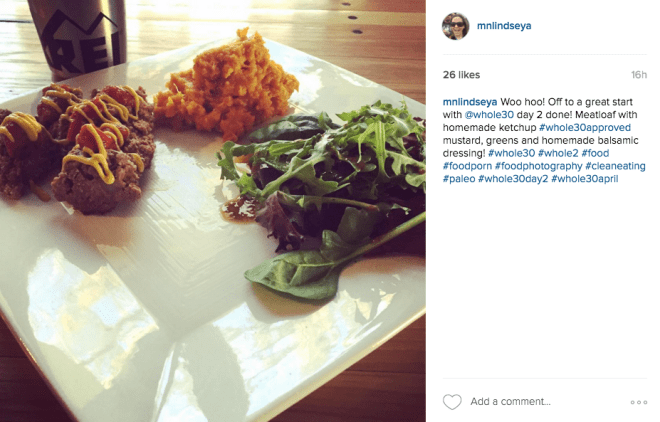Open the three-dot more options menu
The width and height of the screenshot is (660, 422).
point(638,402)
